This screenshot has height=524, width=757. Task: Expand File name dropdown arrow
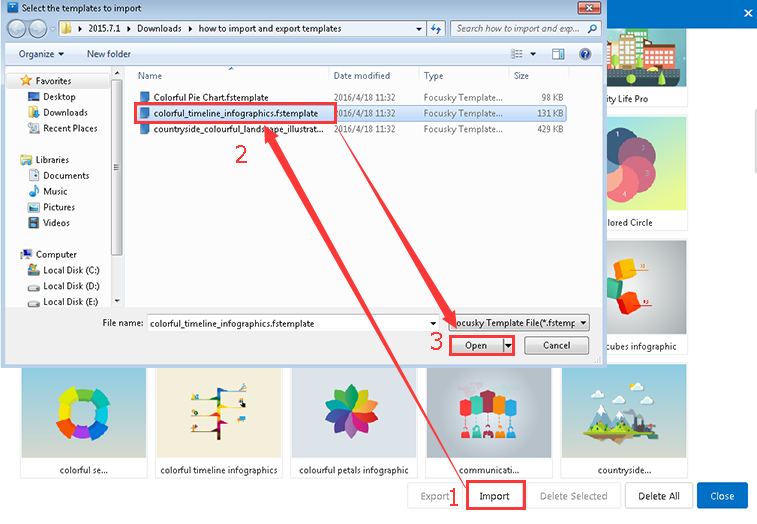(x=433, y=323)
